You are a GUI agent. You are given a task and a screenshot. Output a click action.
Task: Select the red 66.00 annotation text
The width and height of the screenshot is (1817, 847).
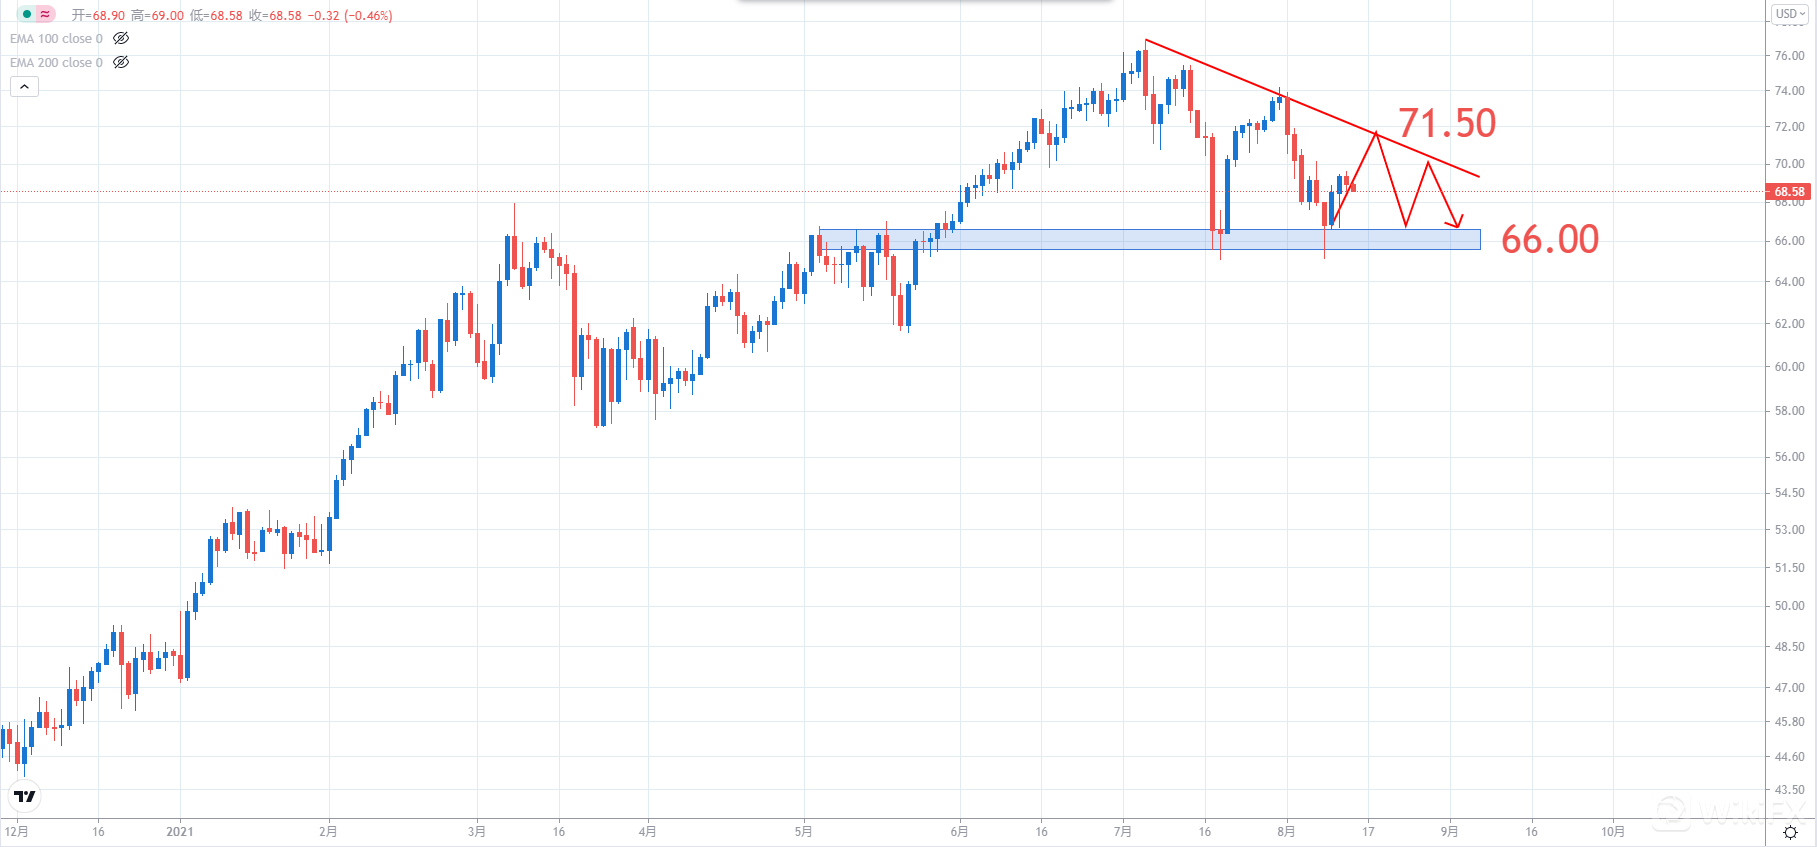1550,239
